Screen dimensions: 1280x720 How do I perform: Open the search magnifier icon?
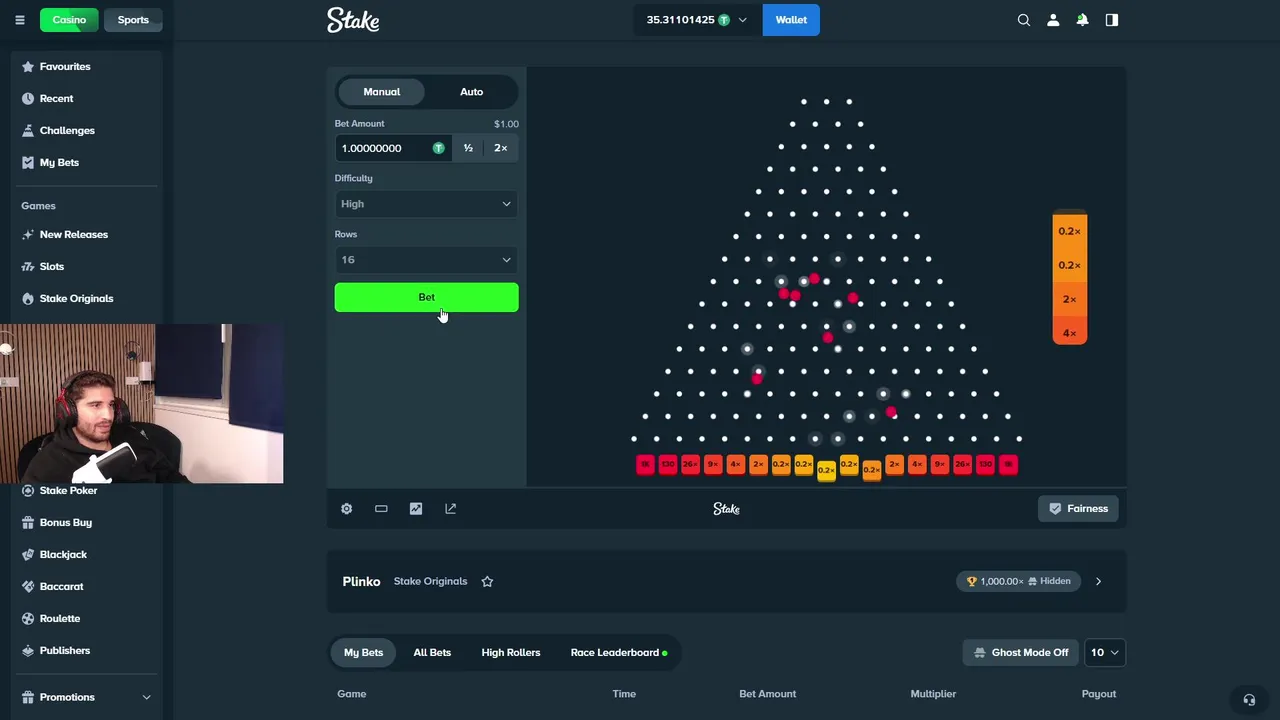(1024, 20)
